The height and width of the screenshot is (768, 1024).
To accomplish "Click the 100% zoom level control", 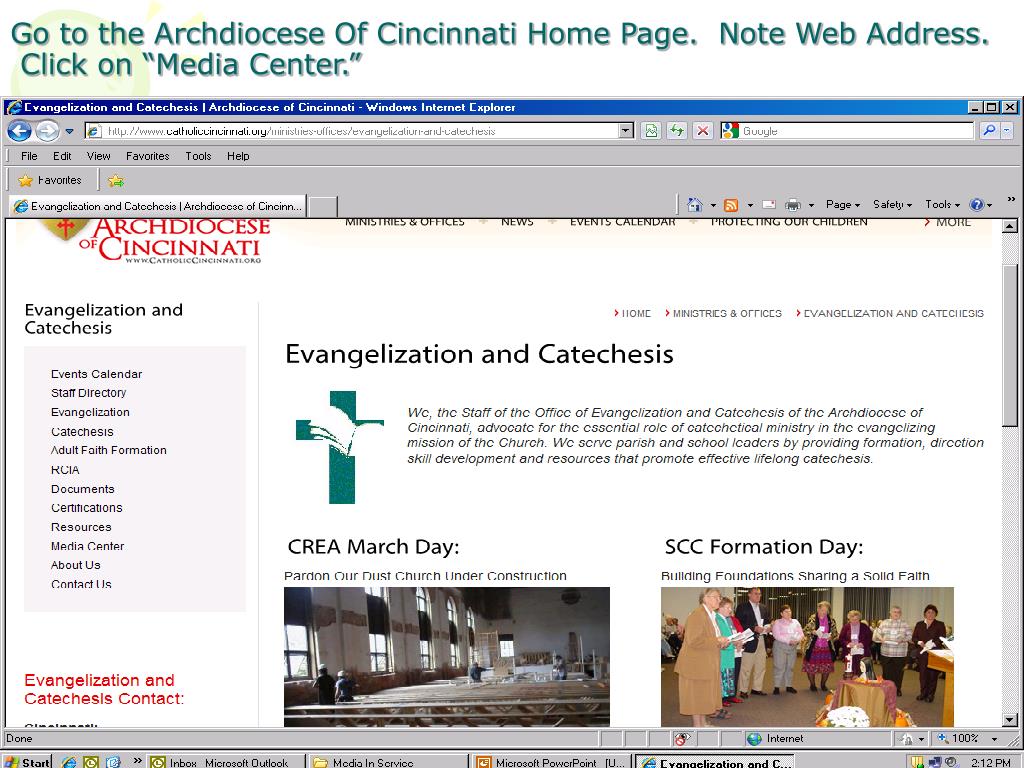I will pos(969,739).
